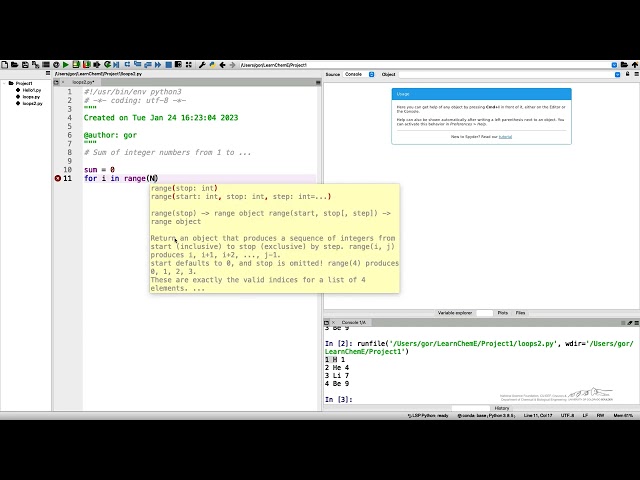Click the LF line ending status
Screen dimensions: 640x480
coord(585,416)
